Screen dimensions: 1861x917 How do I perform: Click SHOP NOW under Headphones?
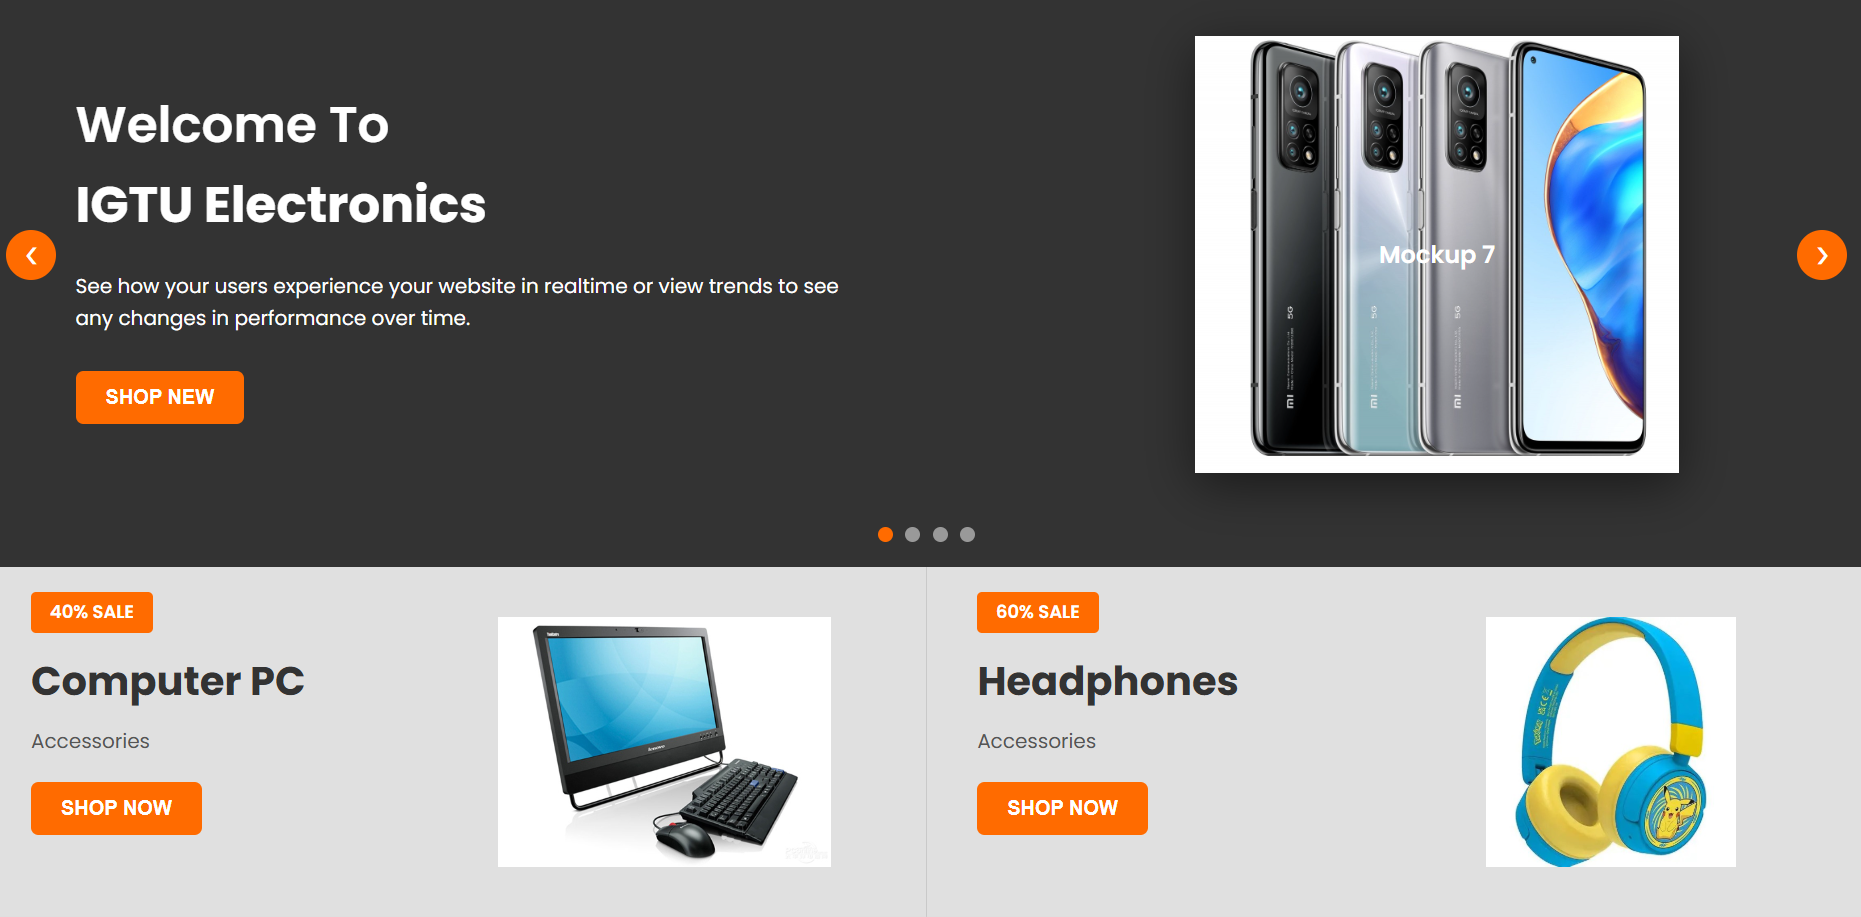point(1062,808)
